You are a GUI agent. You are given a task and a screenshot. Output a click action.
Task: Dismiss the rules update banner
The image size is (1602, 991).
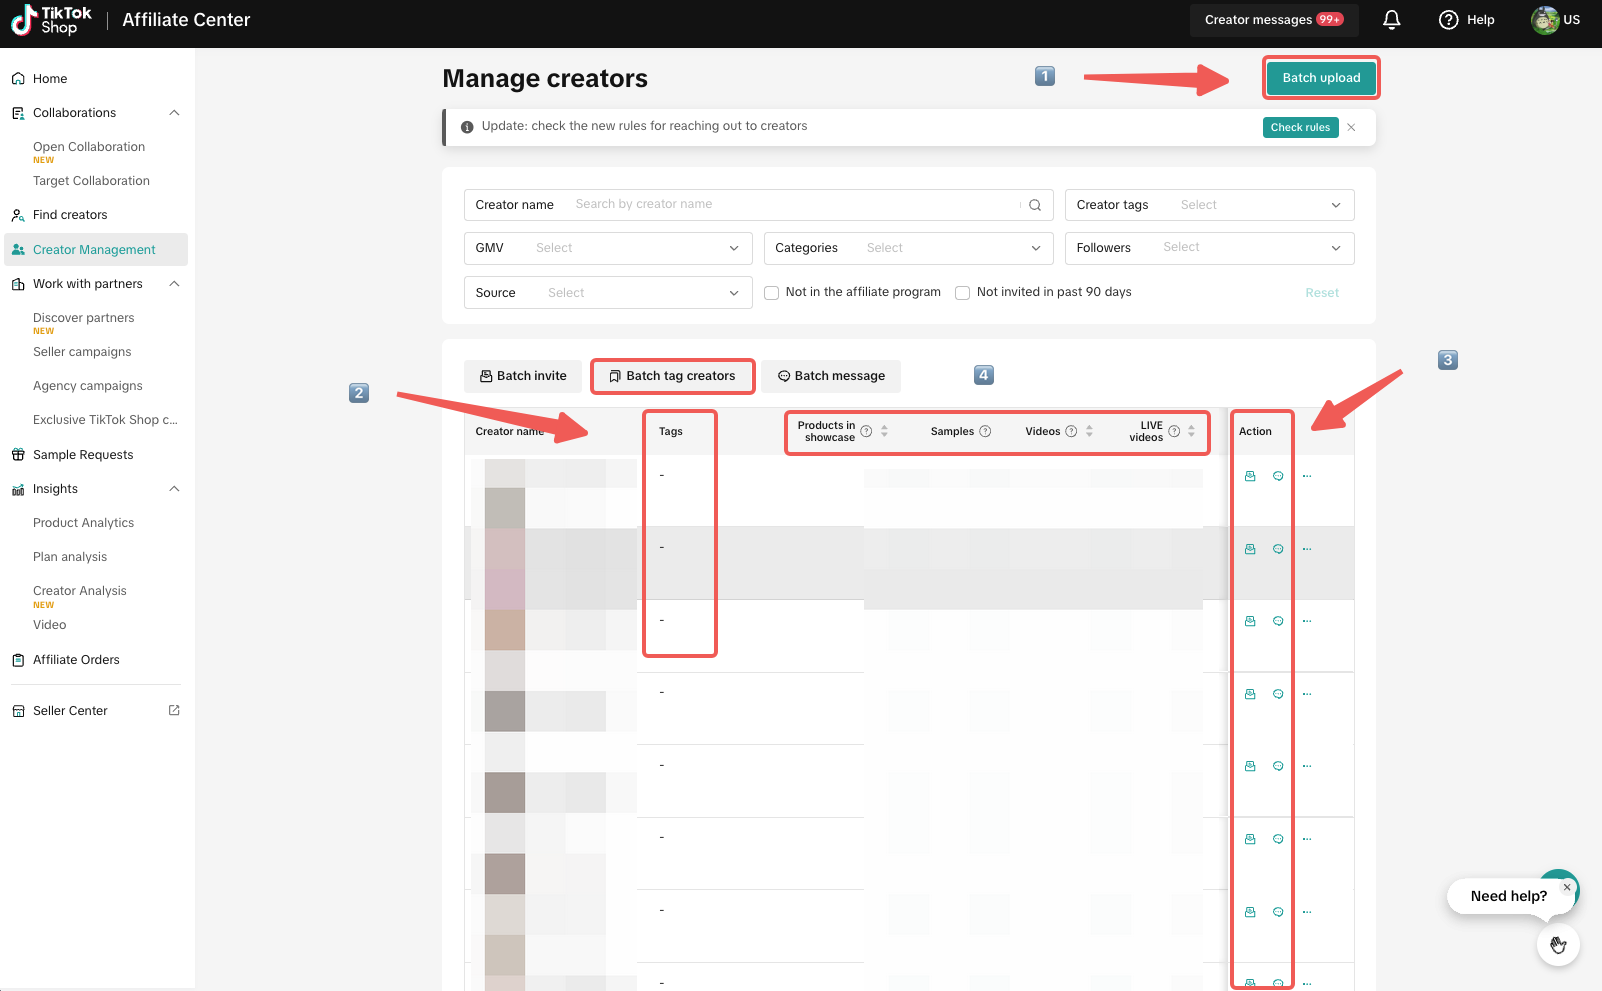(x=1351, y=127)
